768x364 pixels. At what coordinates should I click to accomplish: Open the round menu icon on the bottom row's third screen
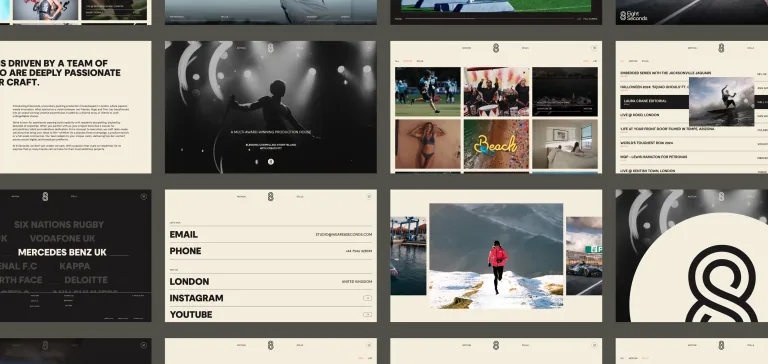(594, 345)
